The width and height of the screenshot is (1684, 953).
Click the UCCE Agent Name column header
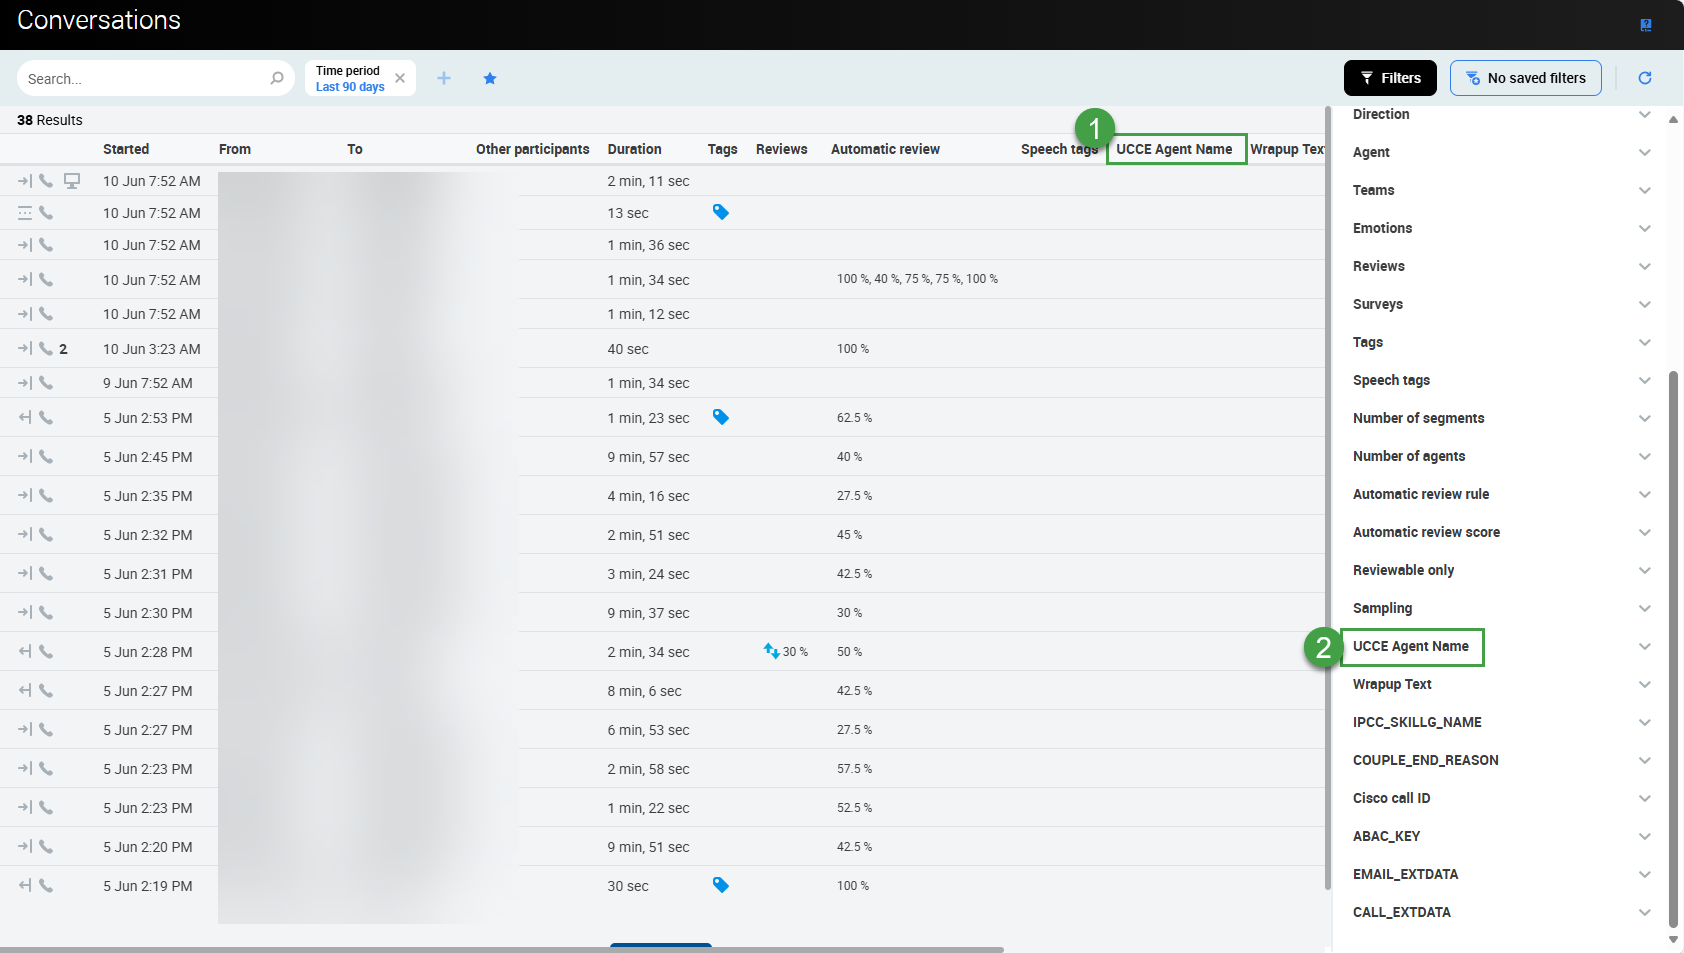[1174, 149]
